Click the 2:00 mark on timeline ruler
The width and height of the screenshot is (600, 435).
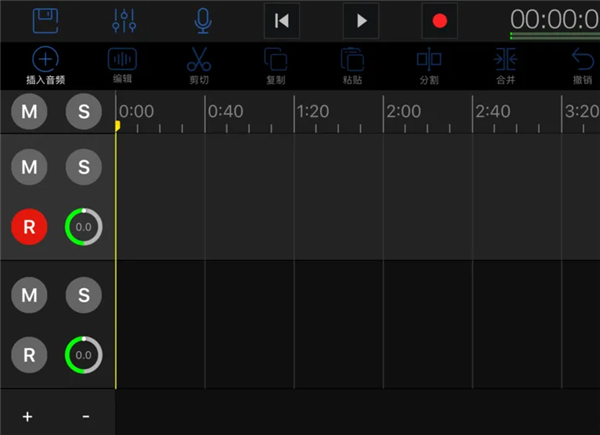pyautogui.click(x=403, y=112)
